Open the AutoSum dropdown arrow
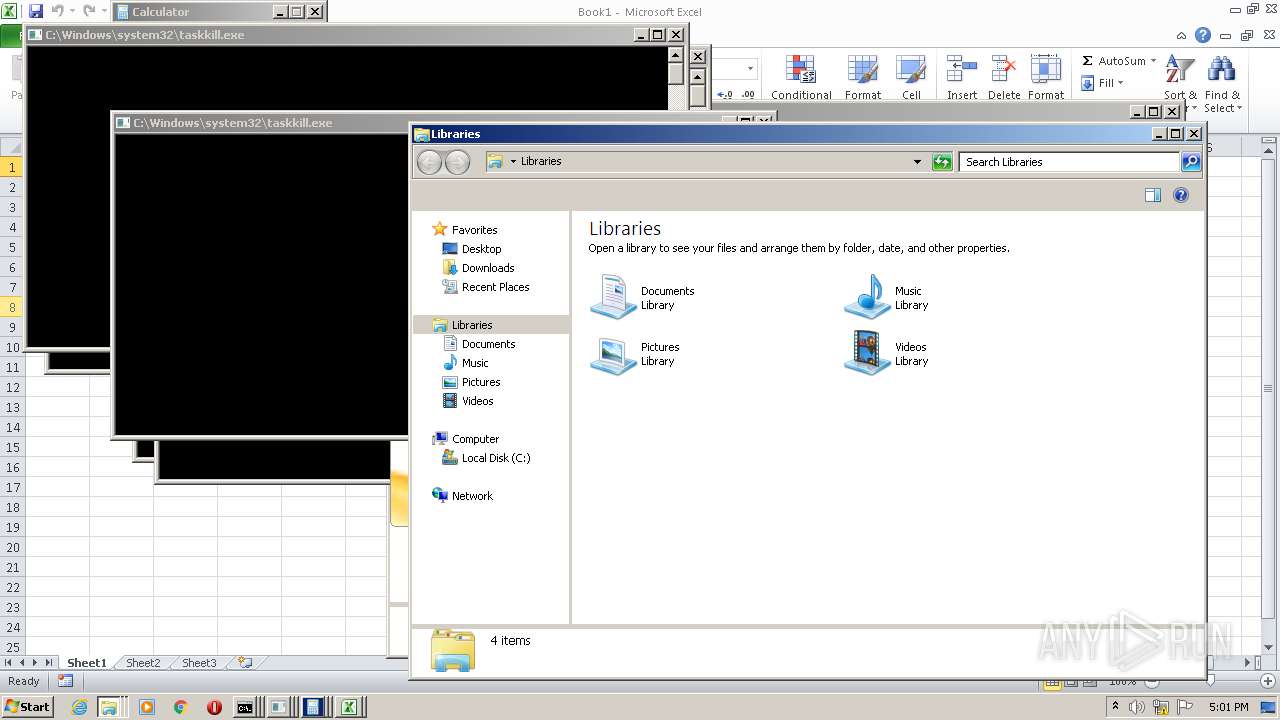1280x720 pixels. (1153, 61)
